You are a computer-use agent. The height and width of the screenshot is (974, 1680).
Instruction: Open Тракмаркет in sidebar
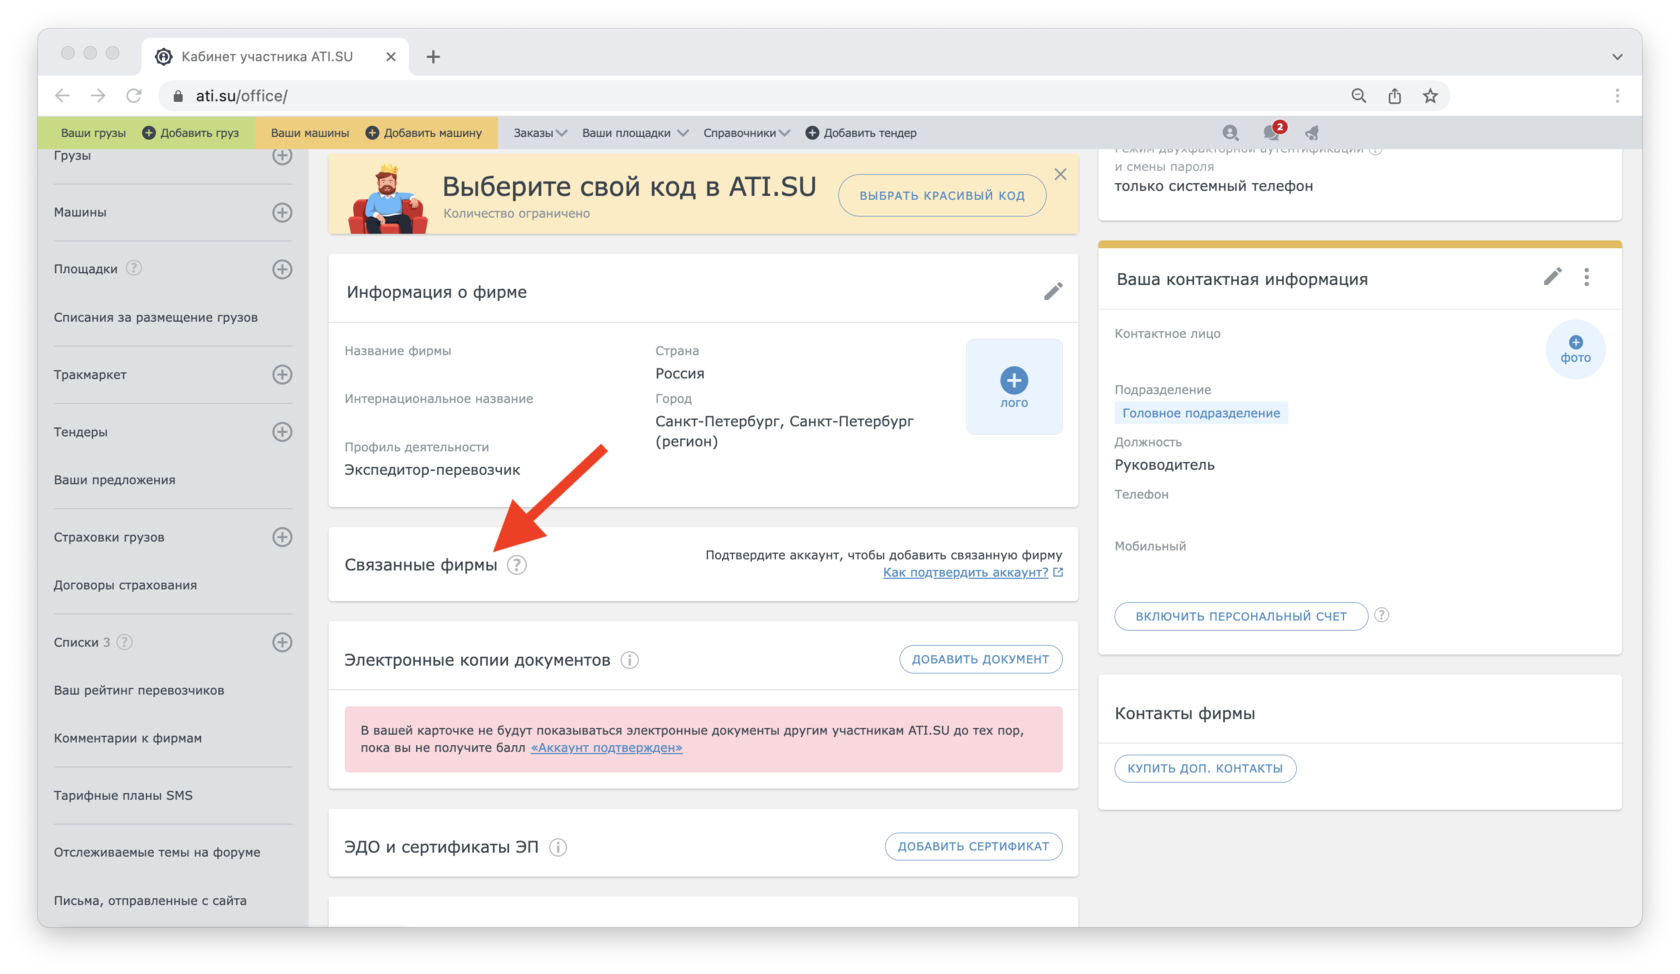pos(90,374)
